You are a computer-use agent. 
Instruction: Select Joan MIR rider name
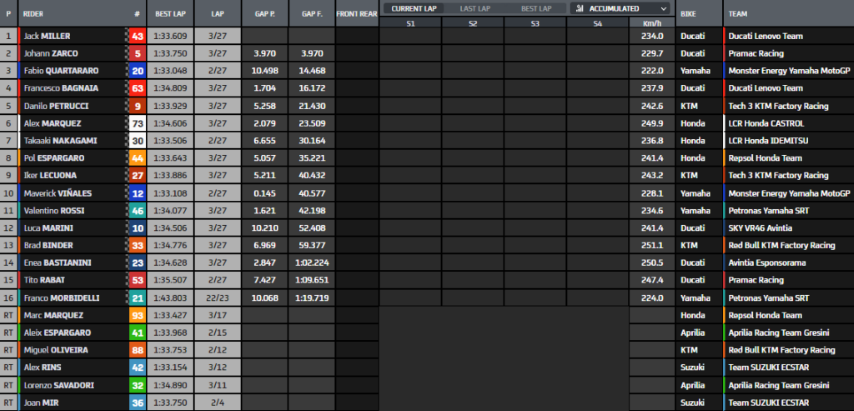pyautogui.click(x=41, y=402)
